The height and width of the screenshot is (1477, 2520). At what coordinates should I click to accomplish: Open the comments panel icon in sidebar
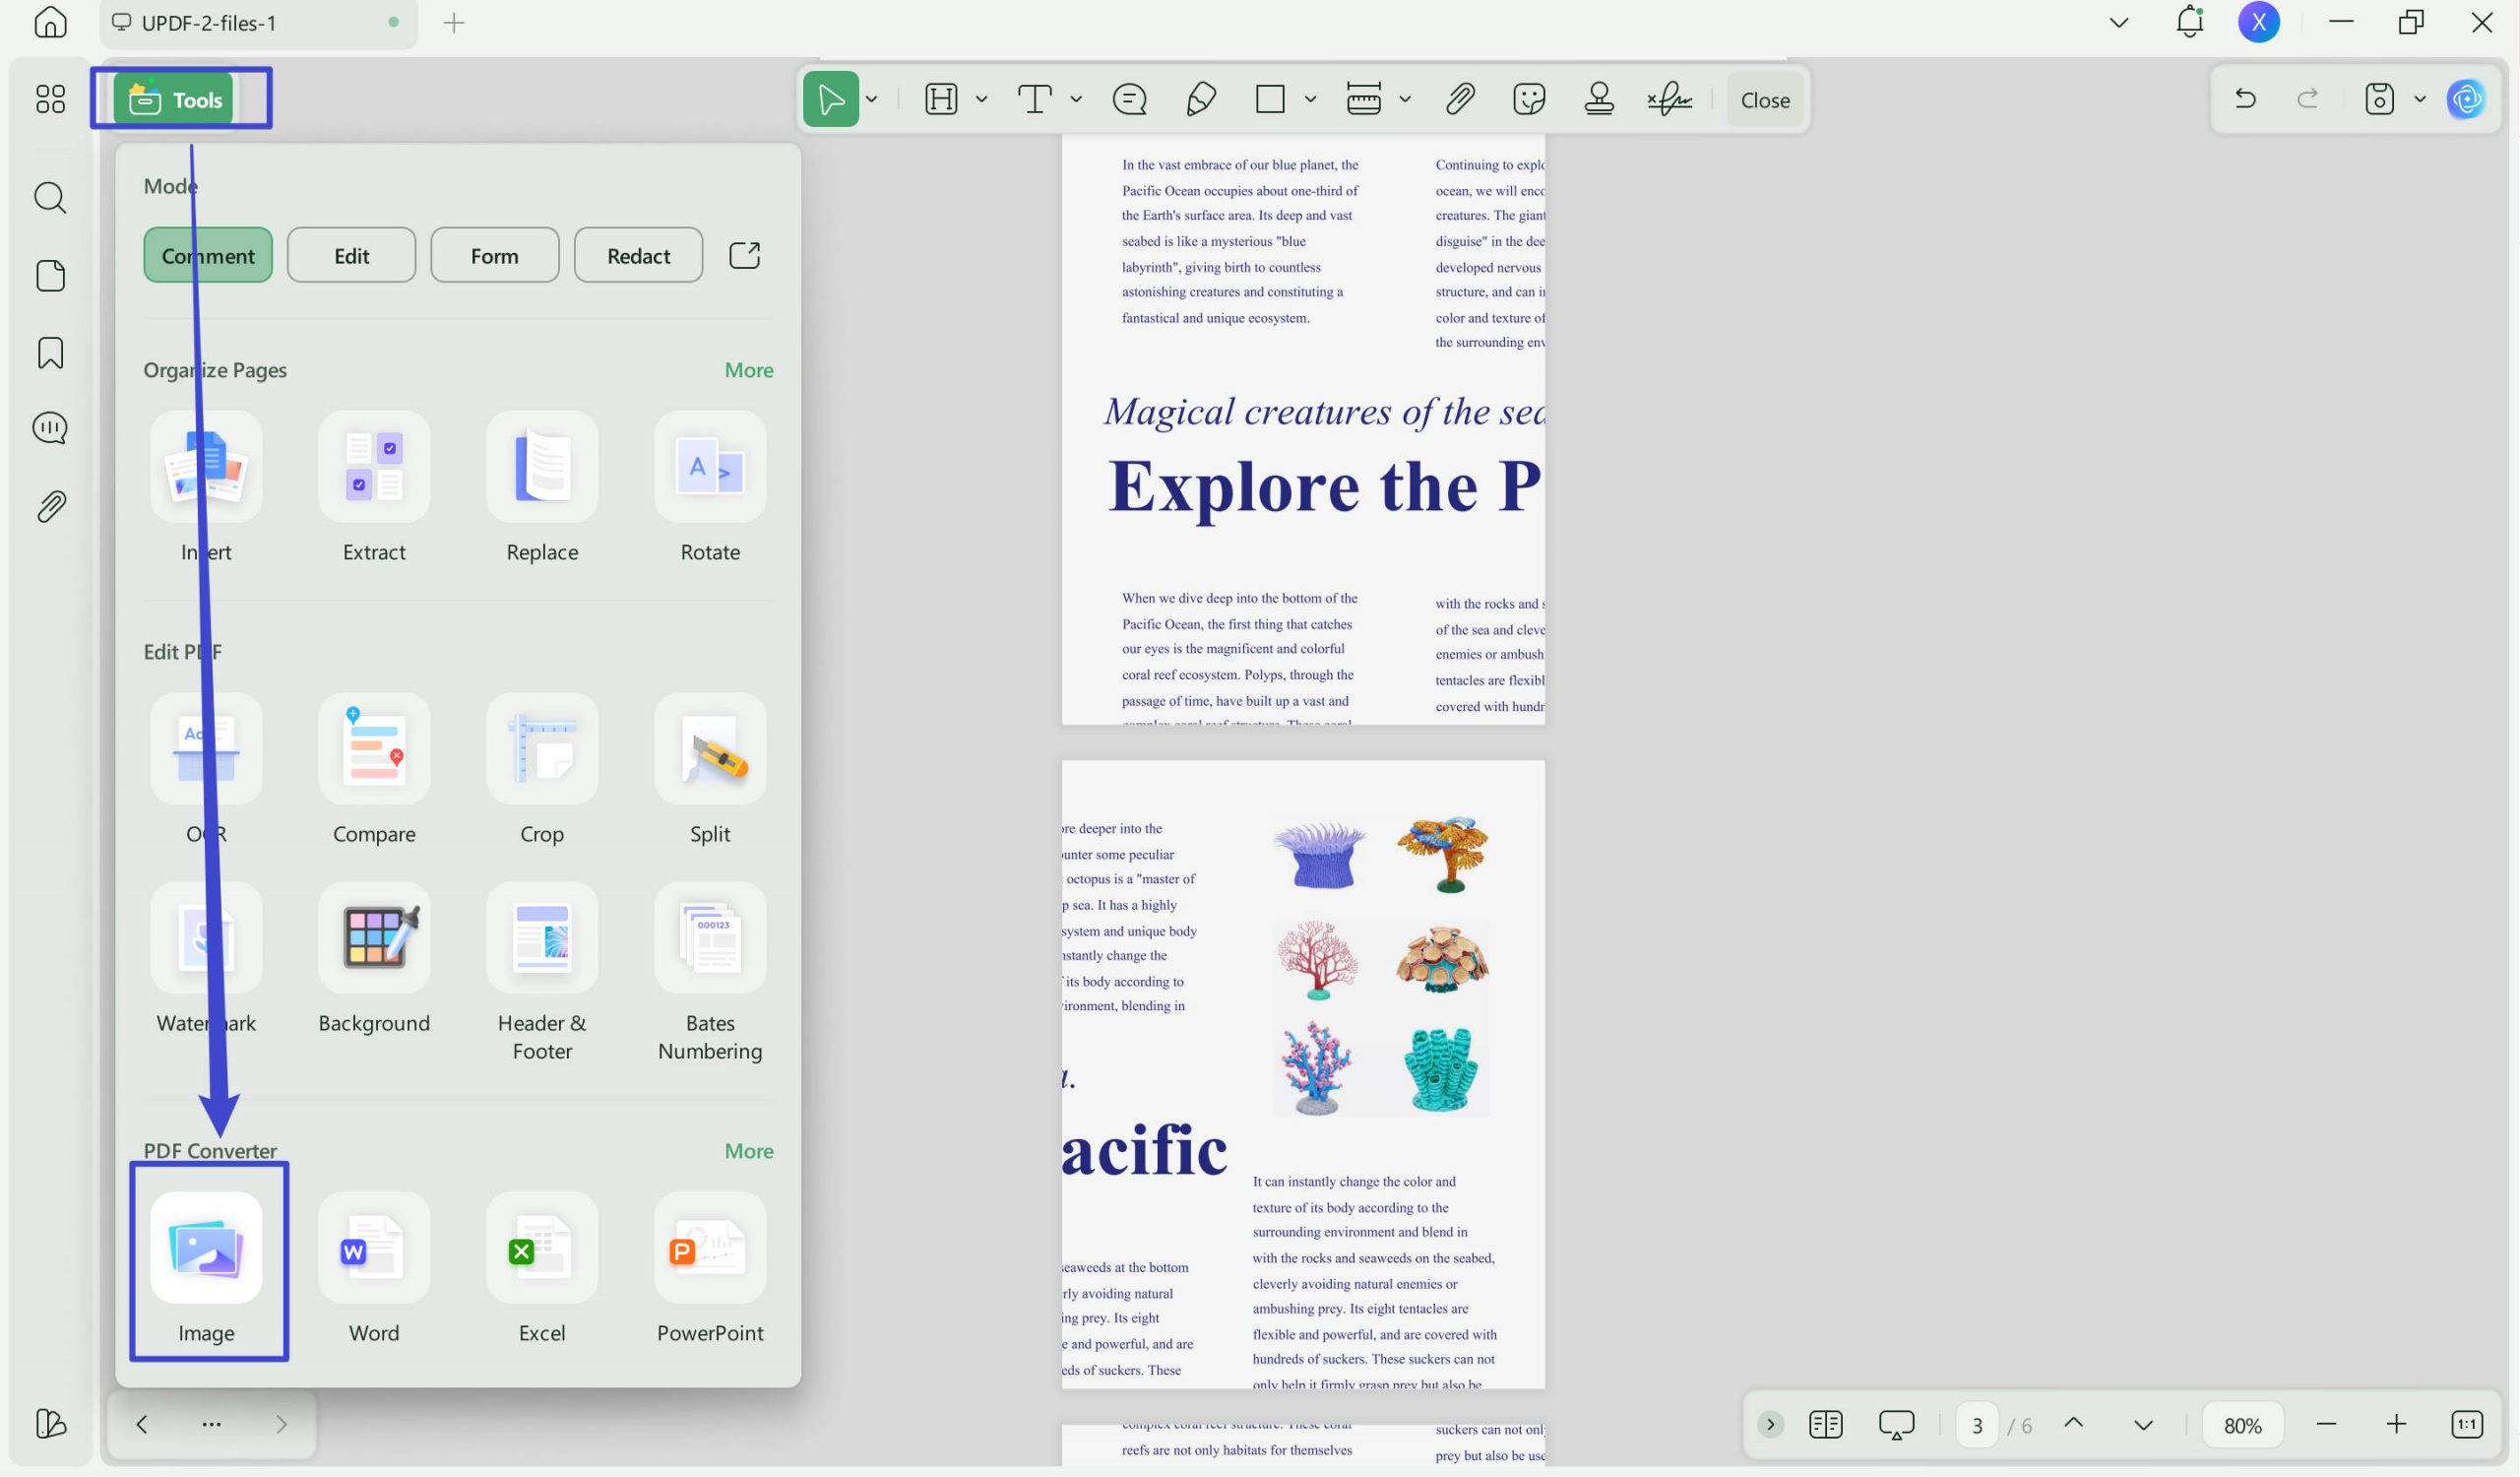tap(50, 429)
